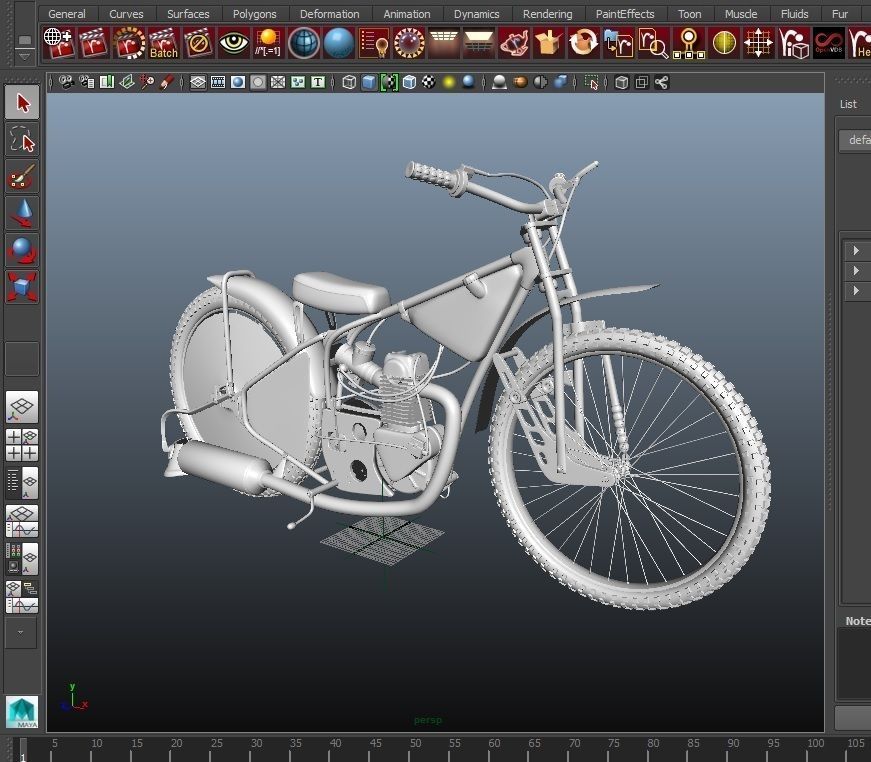
Task: Click the magnifier search shelf icon
Action: (x=654, y=43)
